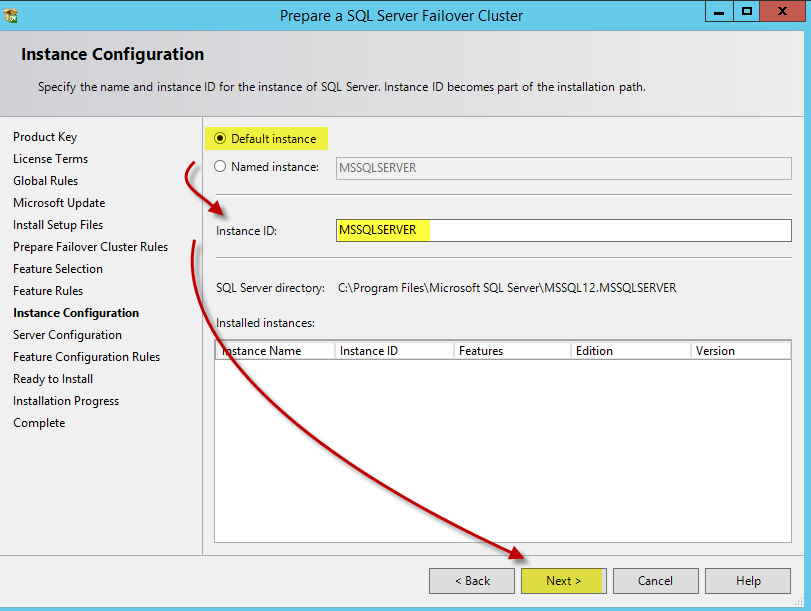Select Product Key step in sidebar
This screenshot has width=811, height=611.
pyautogui.click(x=45, y=137)
